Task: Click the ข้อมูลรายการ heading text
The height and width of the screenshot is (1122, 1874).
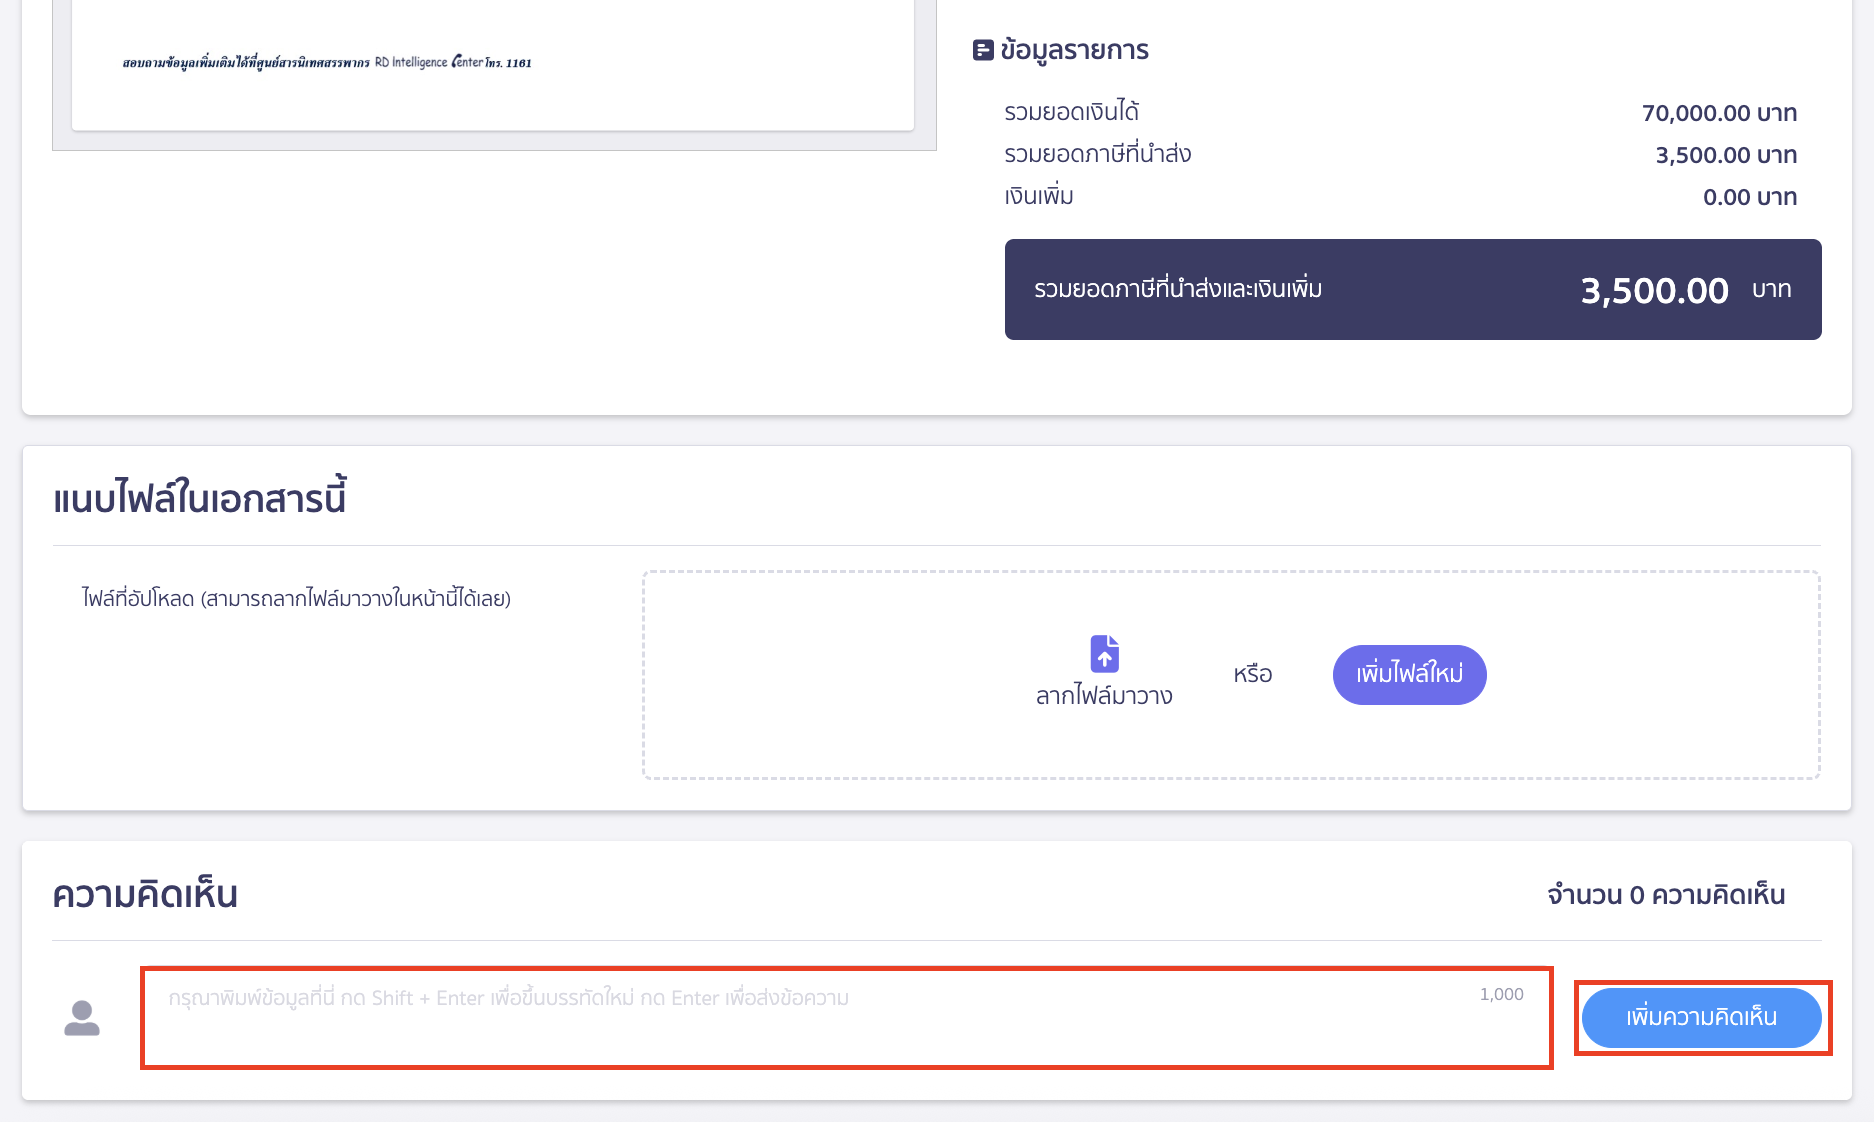Action: point(1074,50)
